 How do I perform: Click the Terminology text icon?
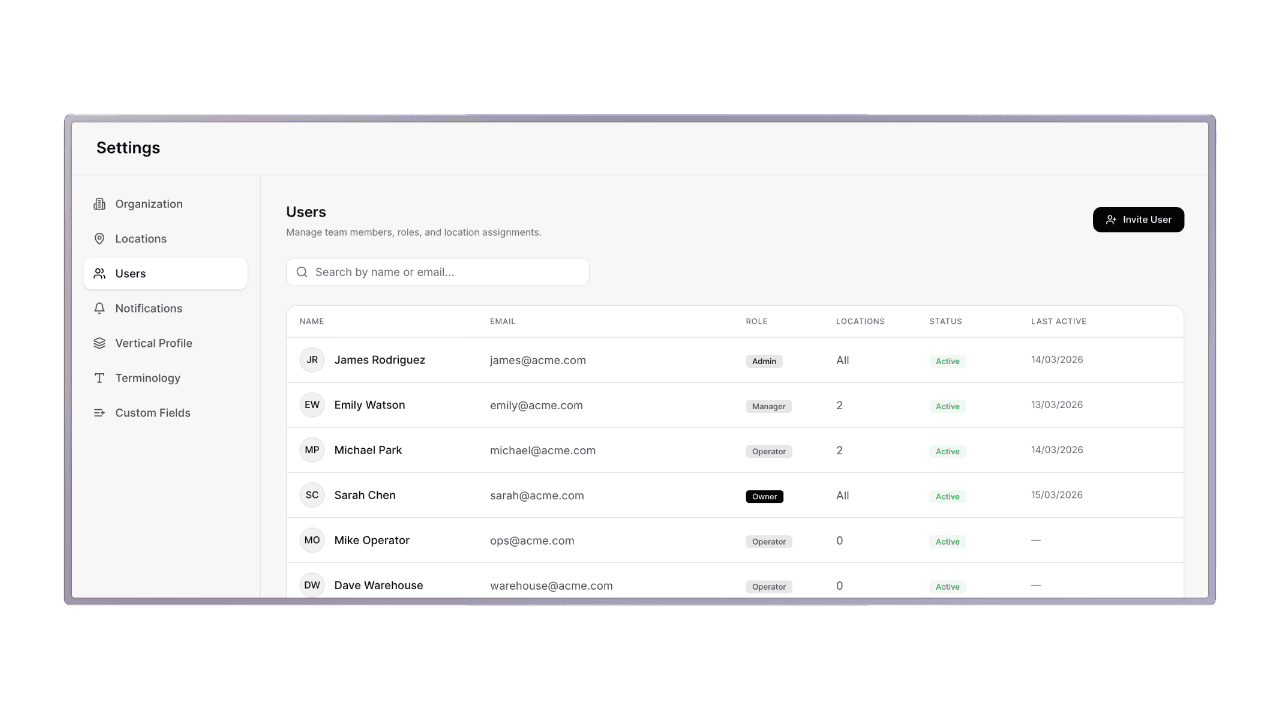click(x=99, y=378)
